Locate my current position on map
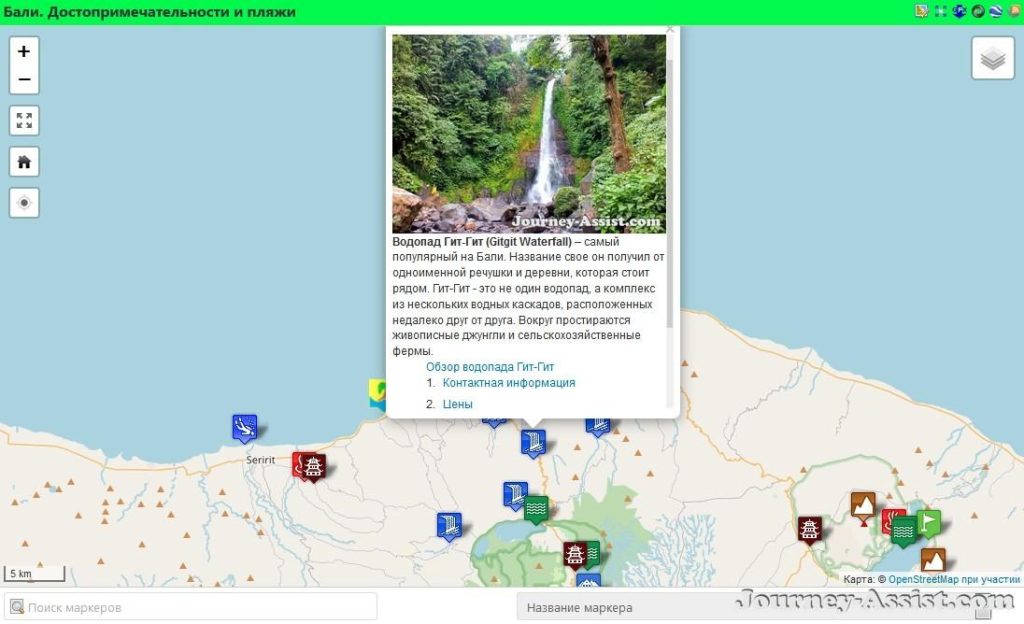This screenshot has width=1024, height=624. [x=24, y=203]
